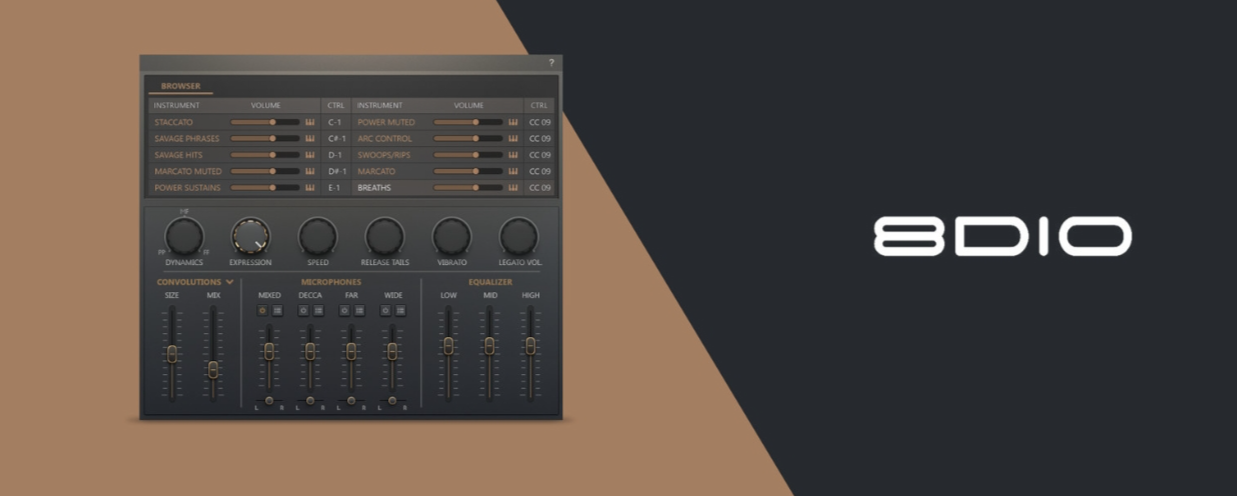
Task: Select the MARCATO articulation in the right column
Action: pyautogui.click(x=375, y=171)
